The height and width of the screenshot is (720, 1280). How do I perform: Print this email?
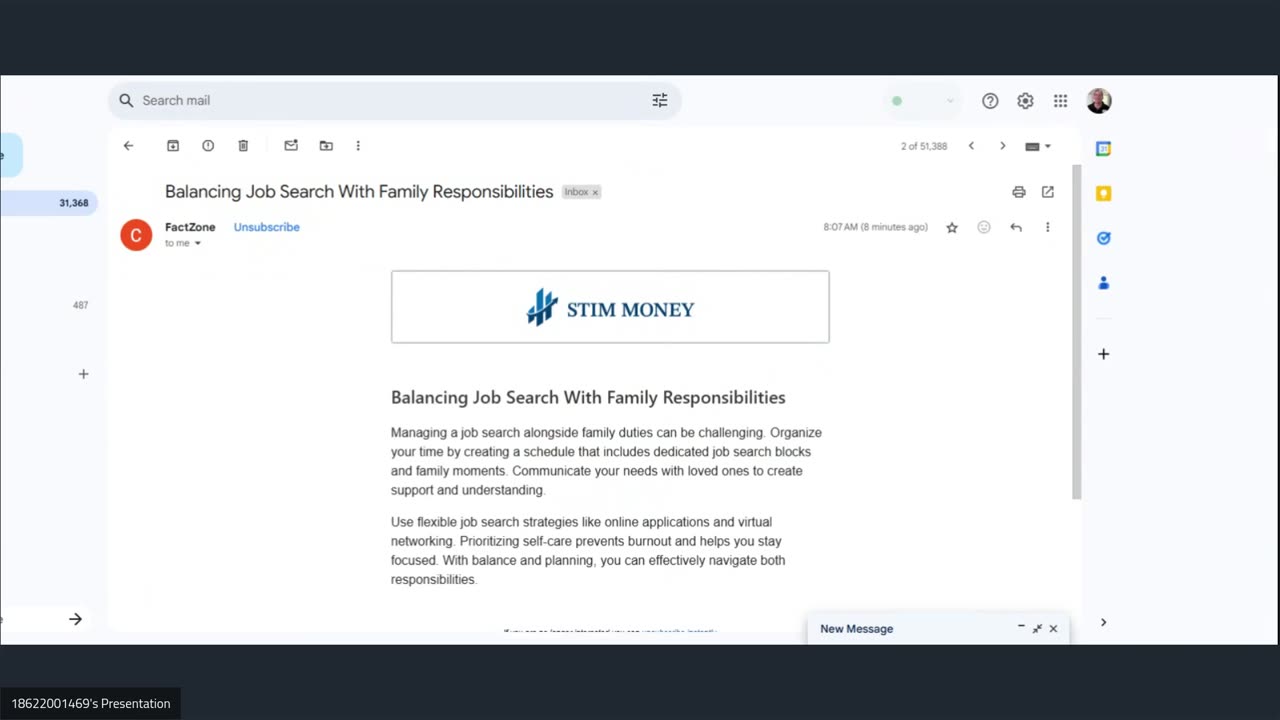point(1019,192)
